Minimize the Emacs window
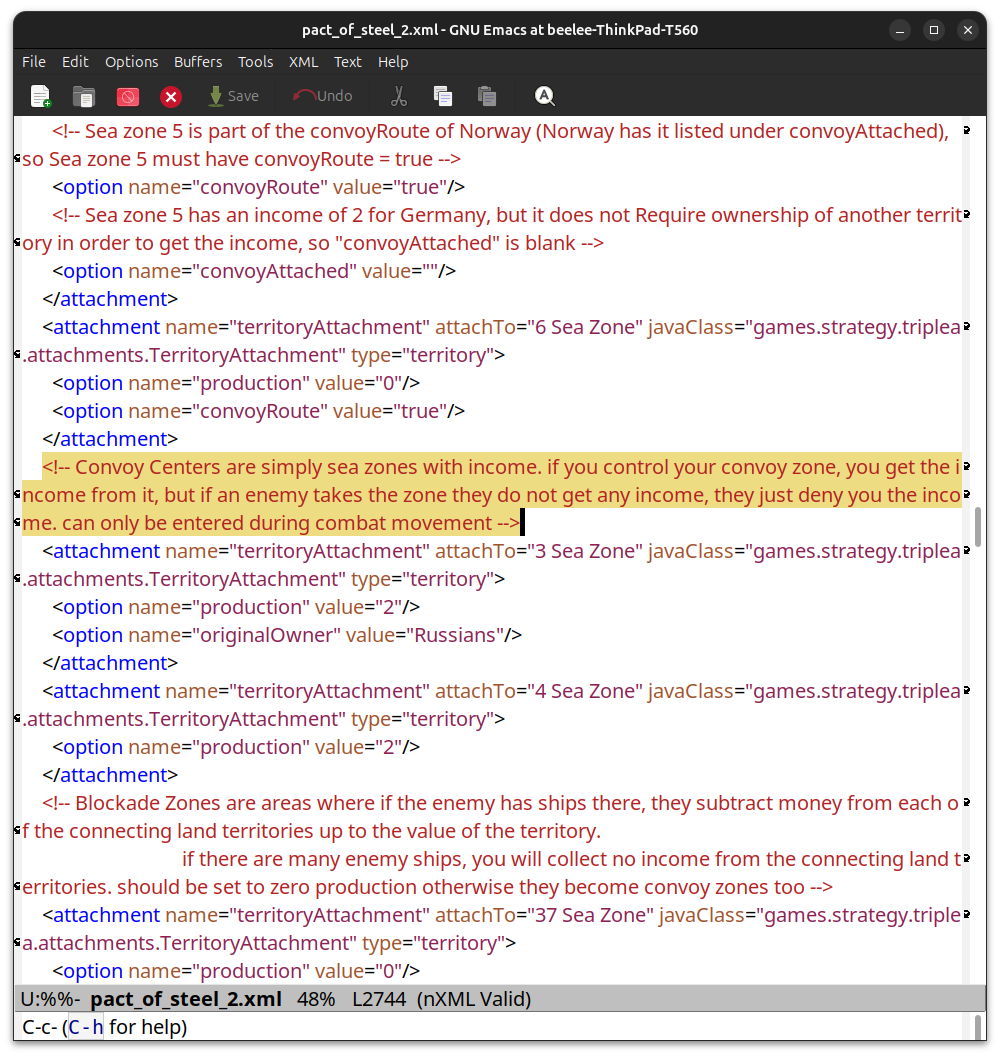The height and width of the screenshot is (1057, 1000). 900,30
